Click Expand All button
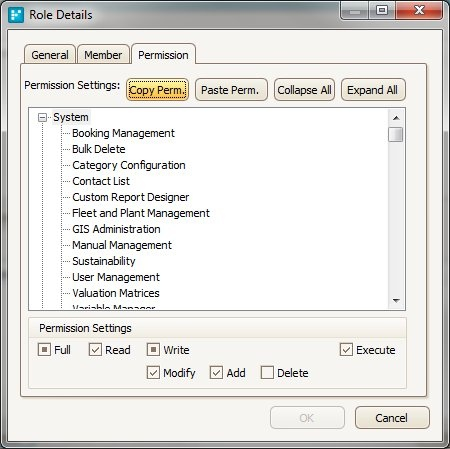This screenshot has width=450, height=449. (373, 90)
